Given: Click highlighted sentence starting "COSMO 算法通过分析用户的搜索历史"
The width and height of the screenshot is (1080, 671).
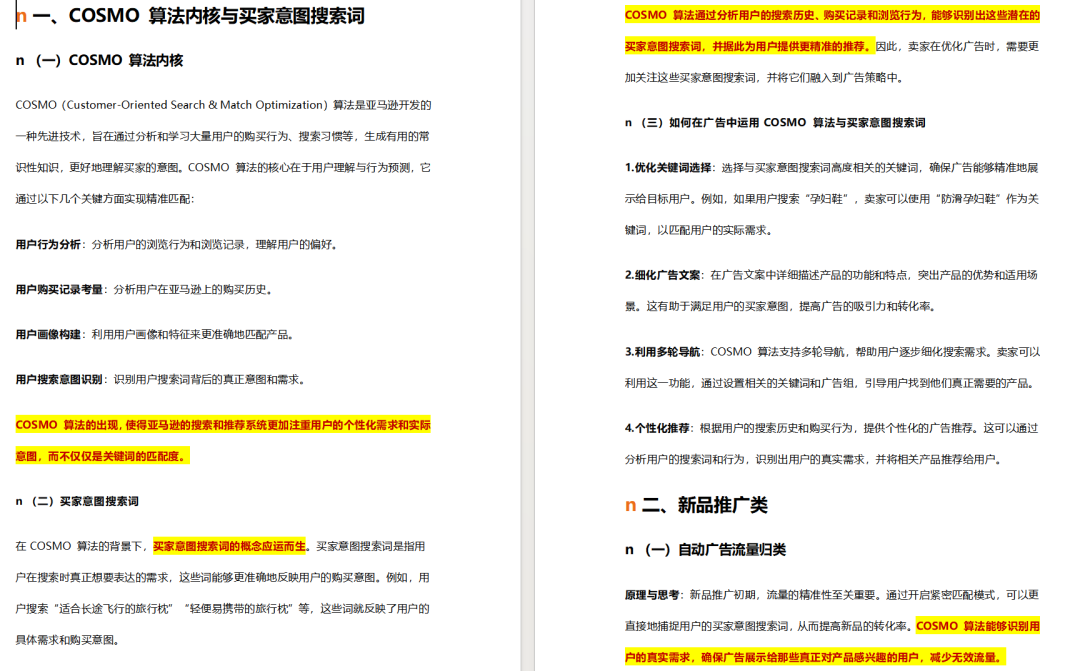Looking at the screenshot, I should 832,30.
